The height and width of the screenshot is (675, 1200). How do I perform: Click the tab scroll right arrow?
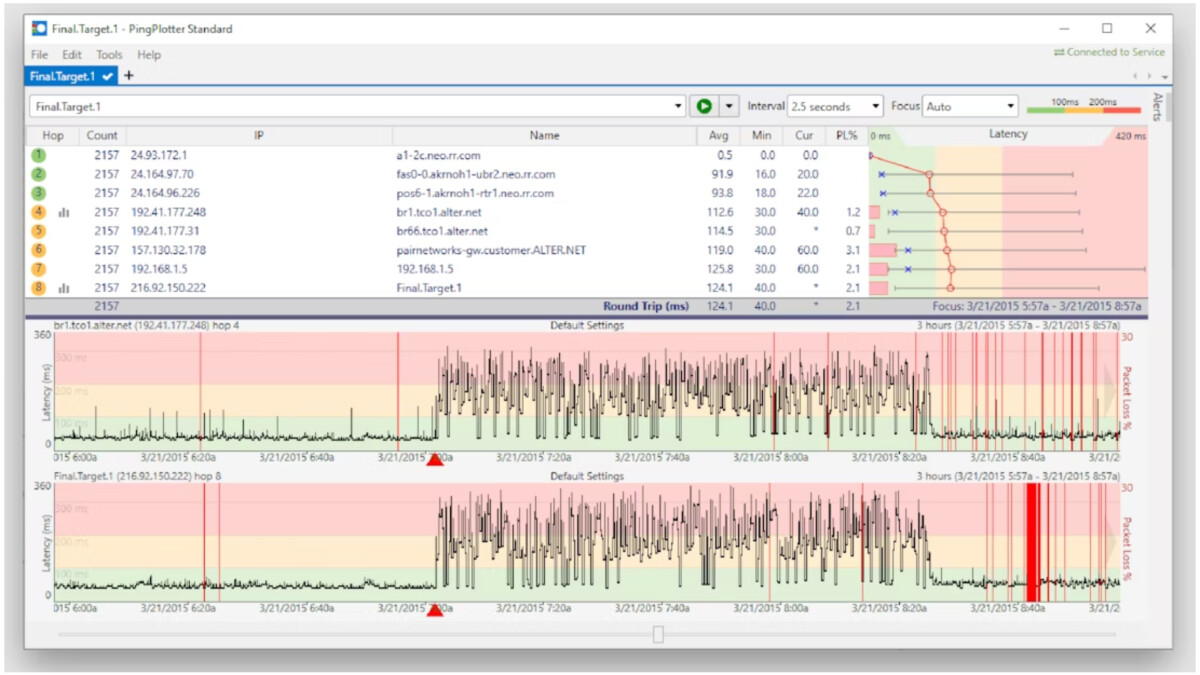pos(1149,76)
